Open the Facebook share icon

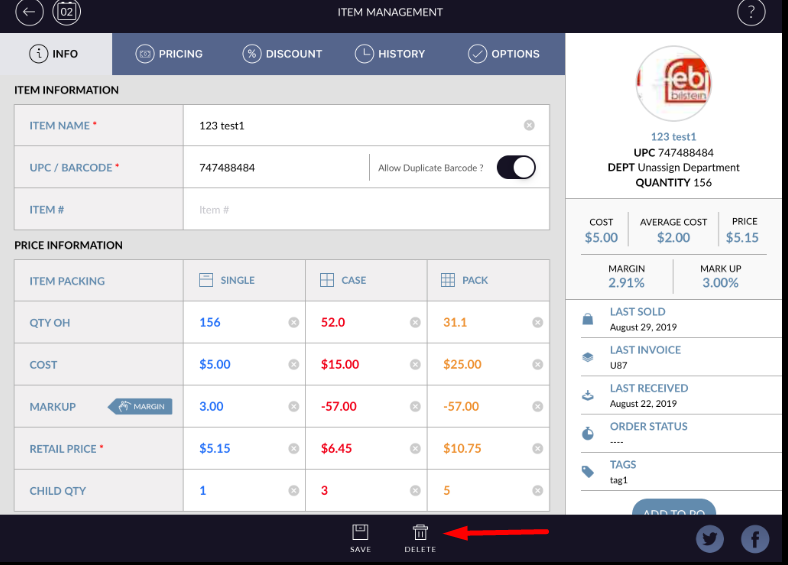755,540
